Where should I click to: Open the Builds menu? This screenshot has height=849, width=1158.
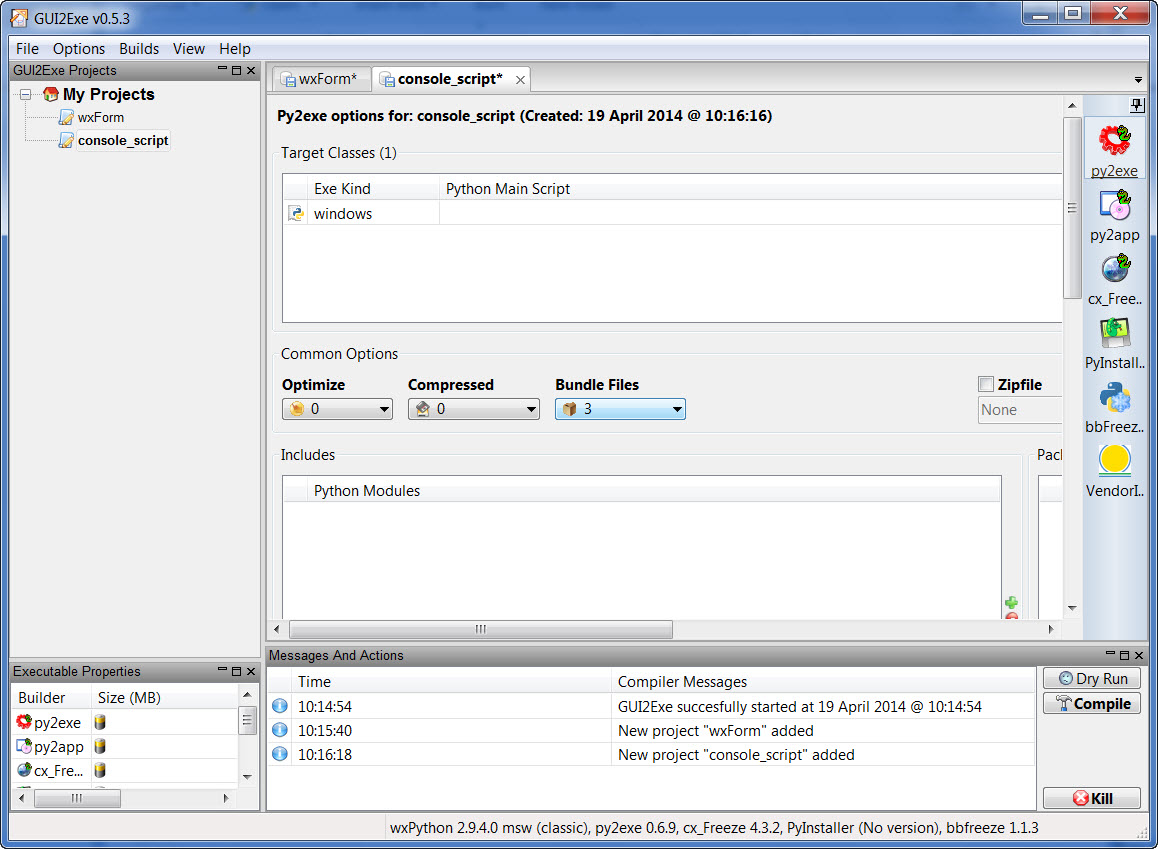pos(139,49)
